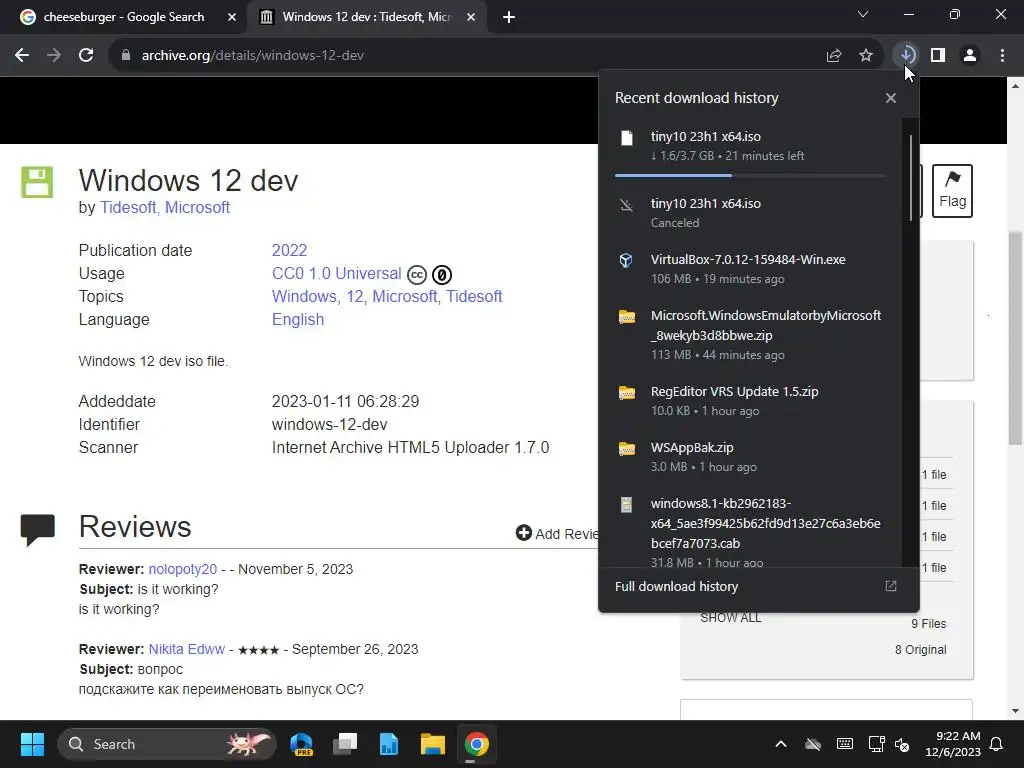Image resolution: width=1024 pixels, height=768 pixels.
Task: Click the taskbar Search box
Action: pos(167,744)
